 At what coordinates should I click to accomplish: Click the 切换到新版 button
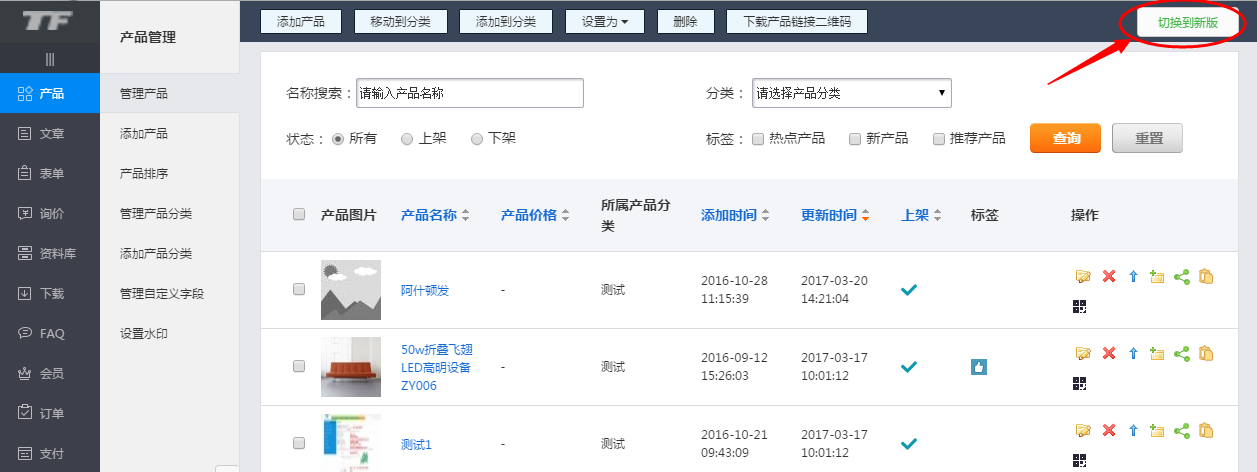coord(1187,23)
